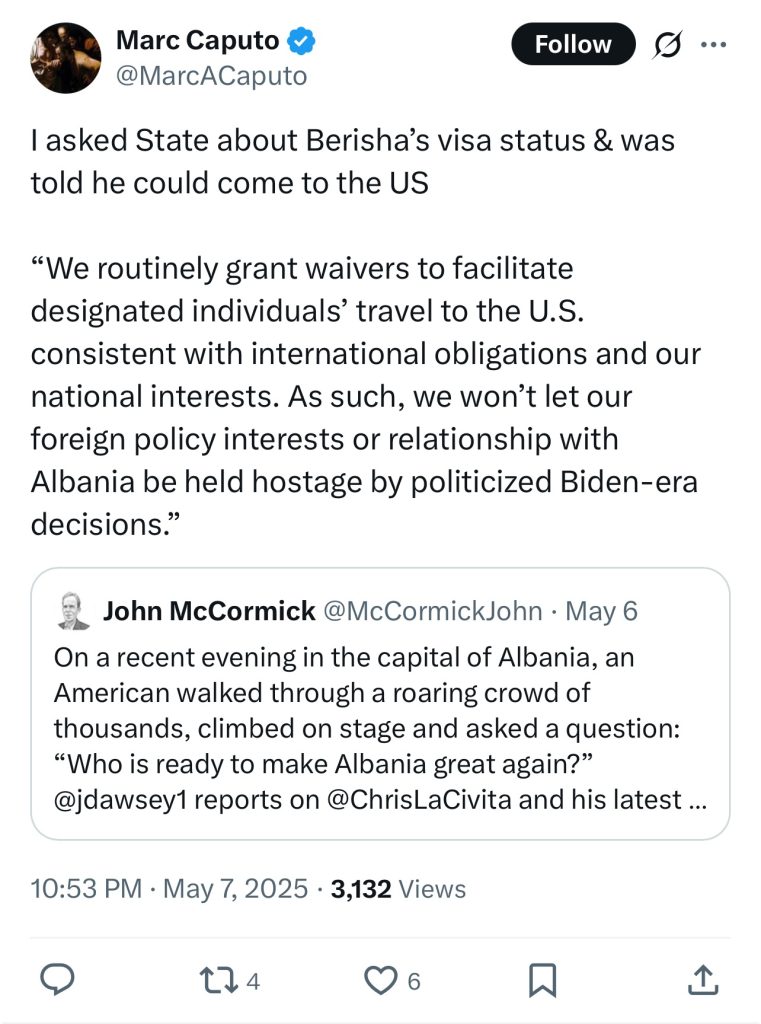
Task: Share the post via upload icon
Action: point(703,980)
